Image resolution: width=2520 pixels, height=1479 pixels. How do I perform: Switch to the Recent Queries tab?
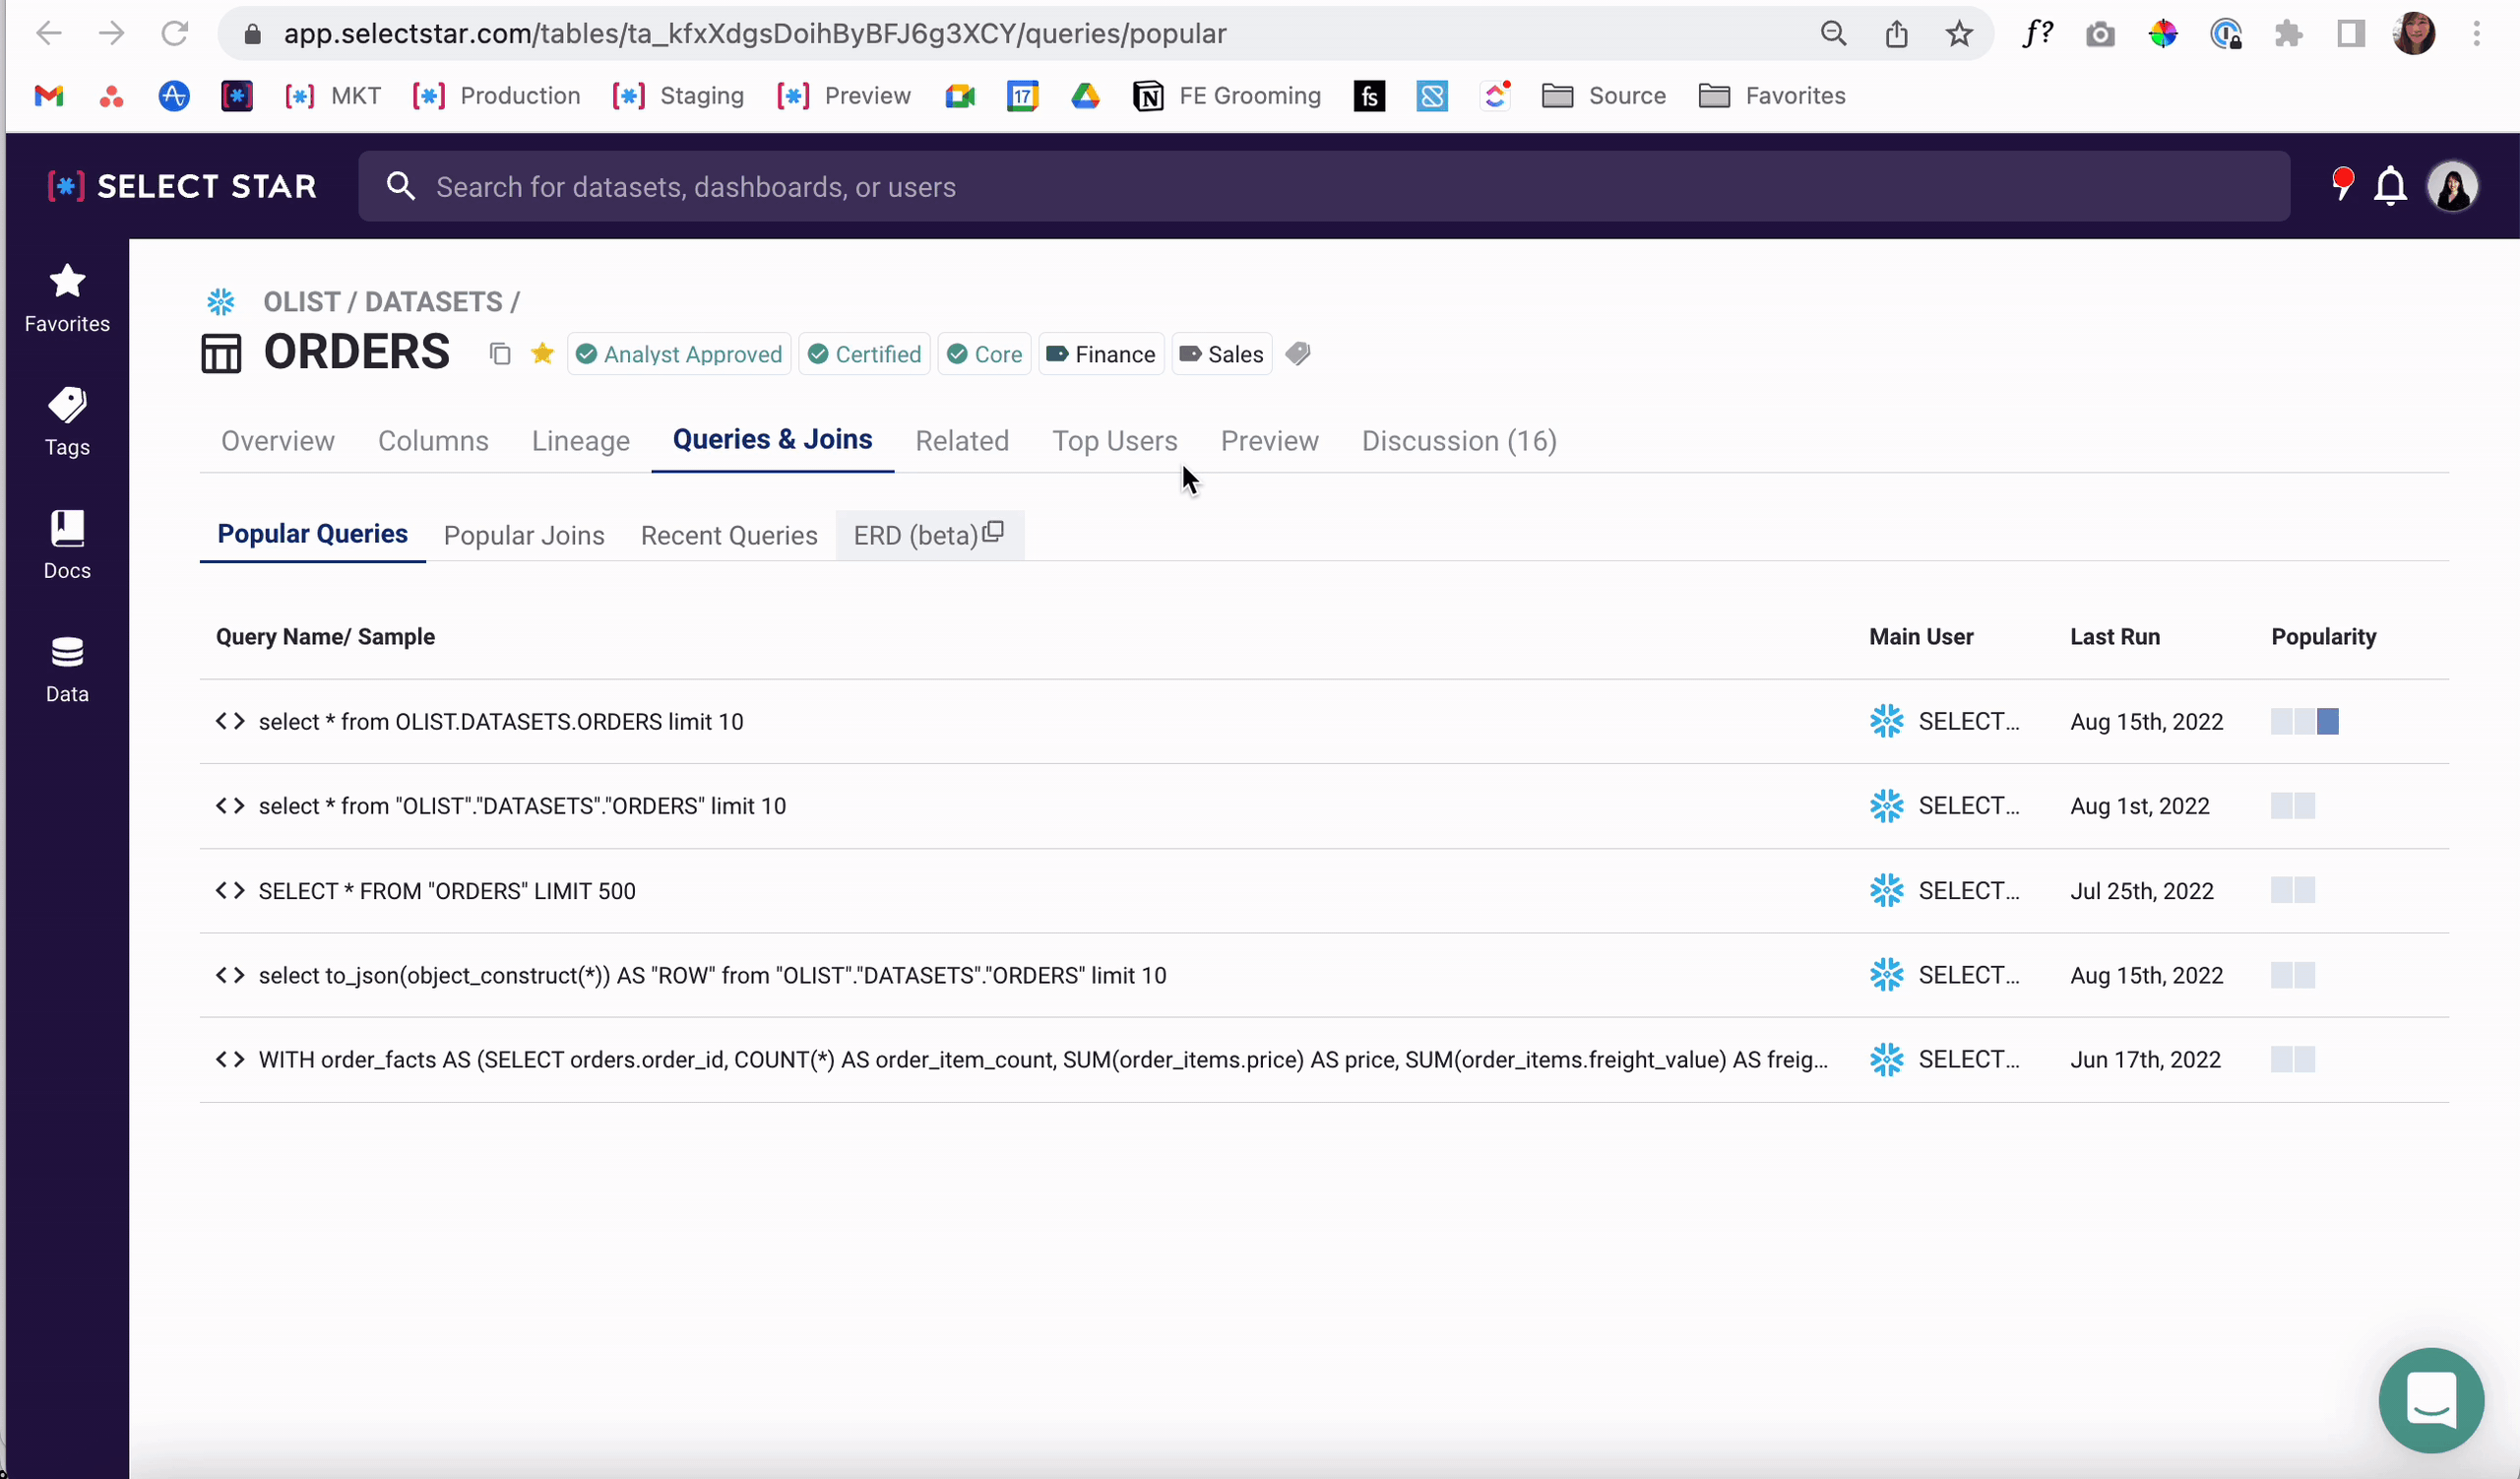tap(728, 536)
